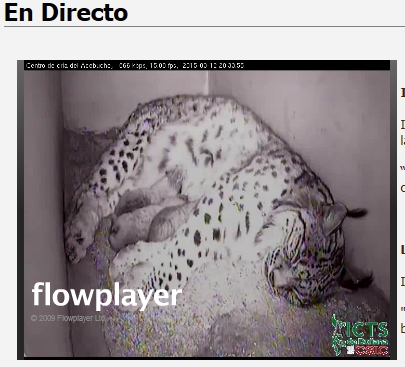405x367 pixels.
Task: Click the Centro de cría del Acebuche caption
Action: coord(69,65)
